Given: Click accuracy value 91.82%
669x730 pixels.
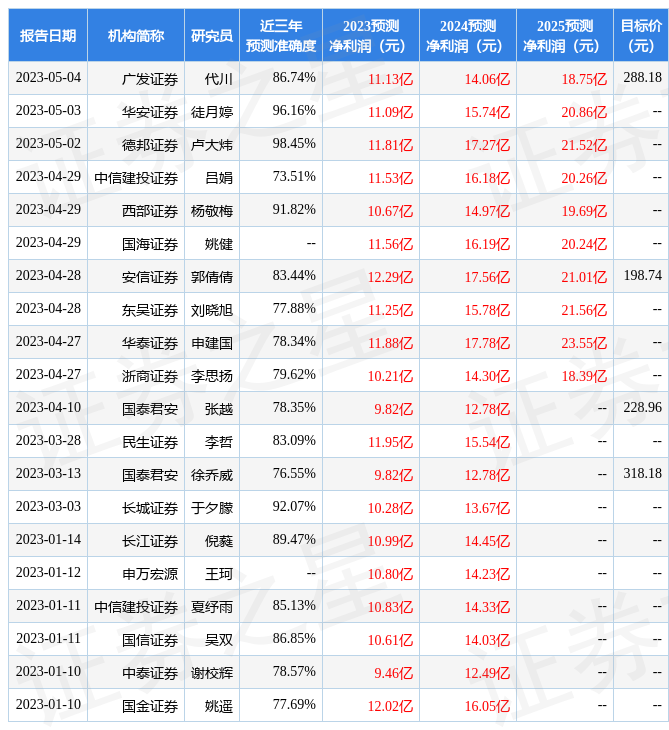Looking at the screenshot, I should pyautogui.click(x=294, y=210).
